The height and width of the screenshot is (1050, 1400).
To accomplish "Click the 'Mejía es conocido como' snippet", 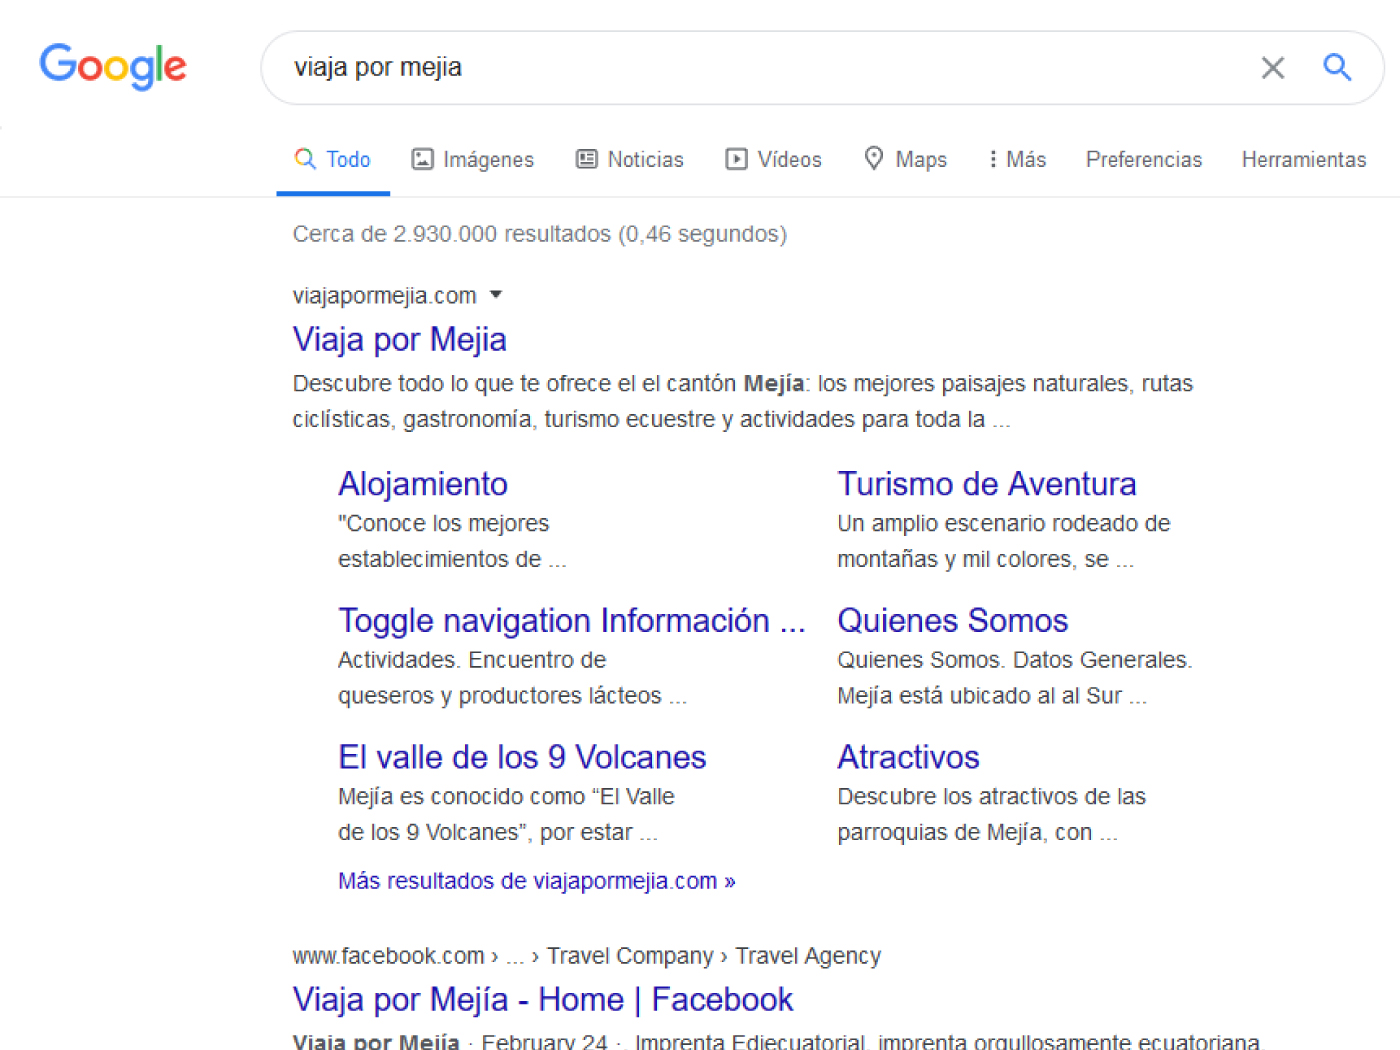I will click(507, 814).
